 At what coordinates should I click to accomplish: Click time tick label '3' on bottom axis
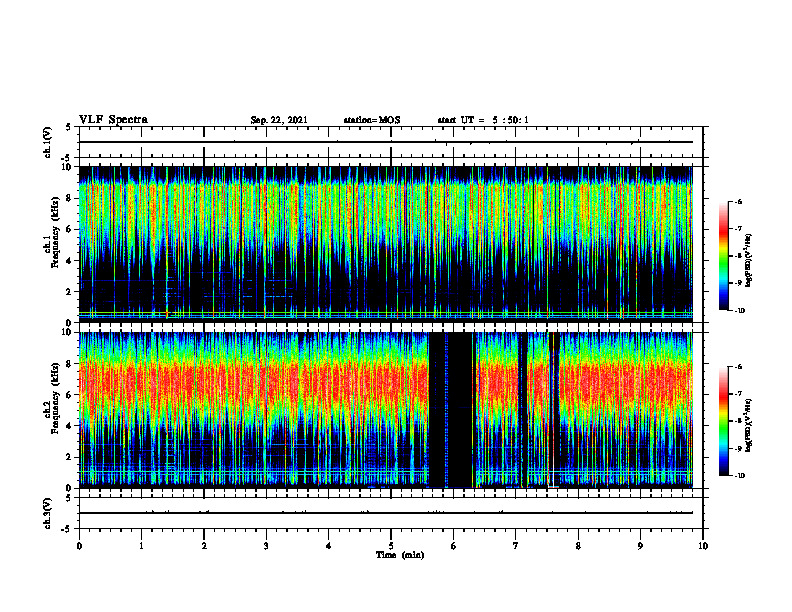point(266,546)
